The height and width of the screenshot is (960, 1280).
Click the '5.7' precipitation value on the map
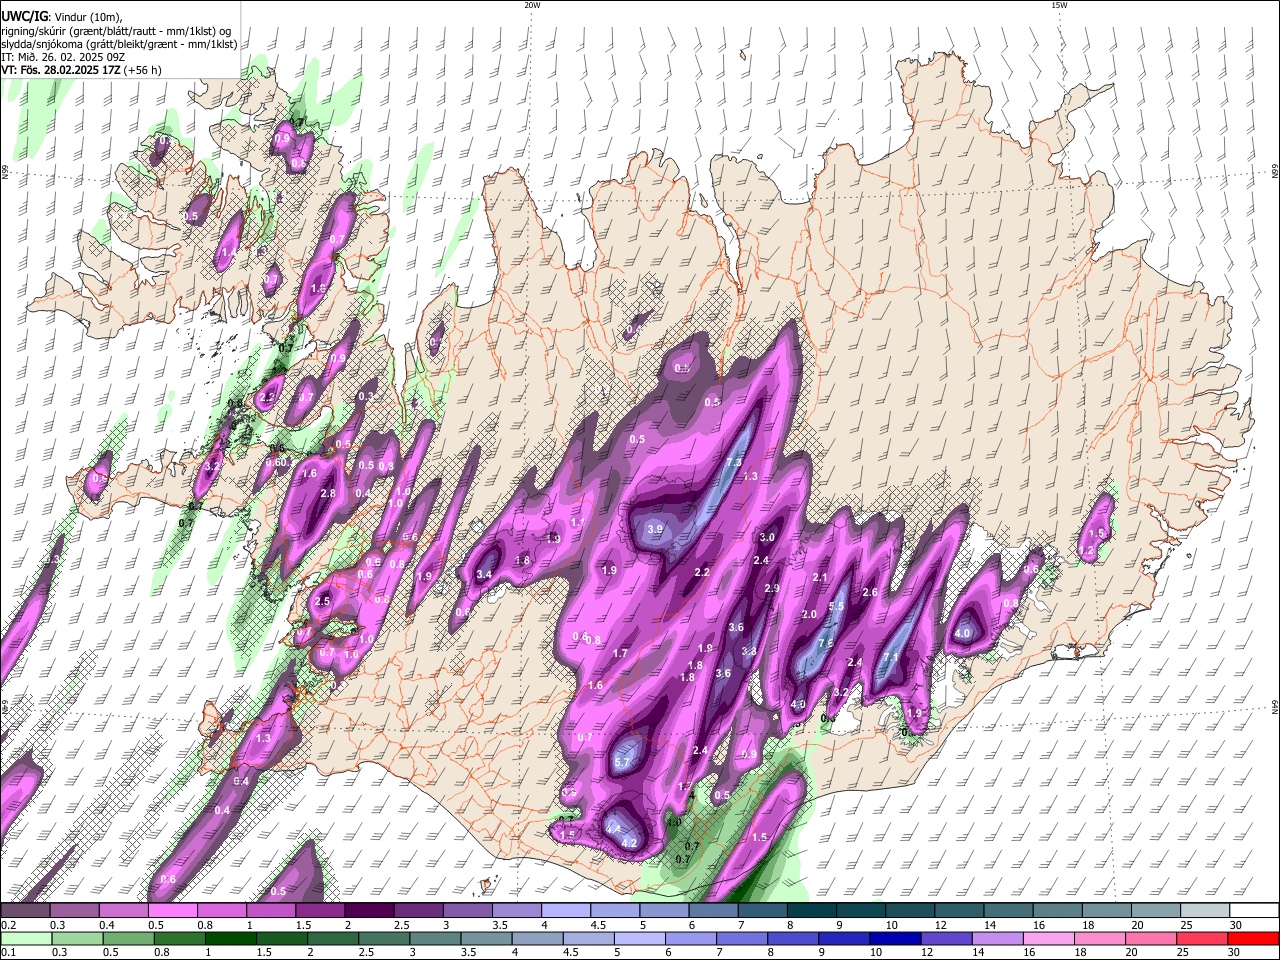click(x=622, y=762)
